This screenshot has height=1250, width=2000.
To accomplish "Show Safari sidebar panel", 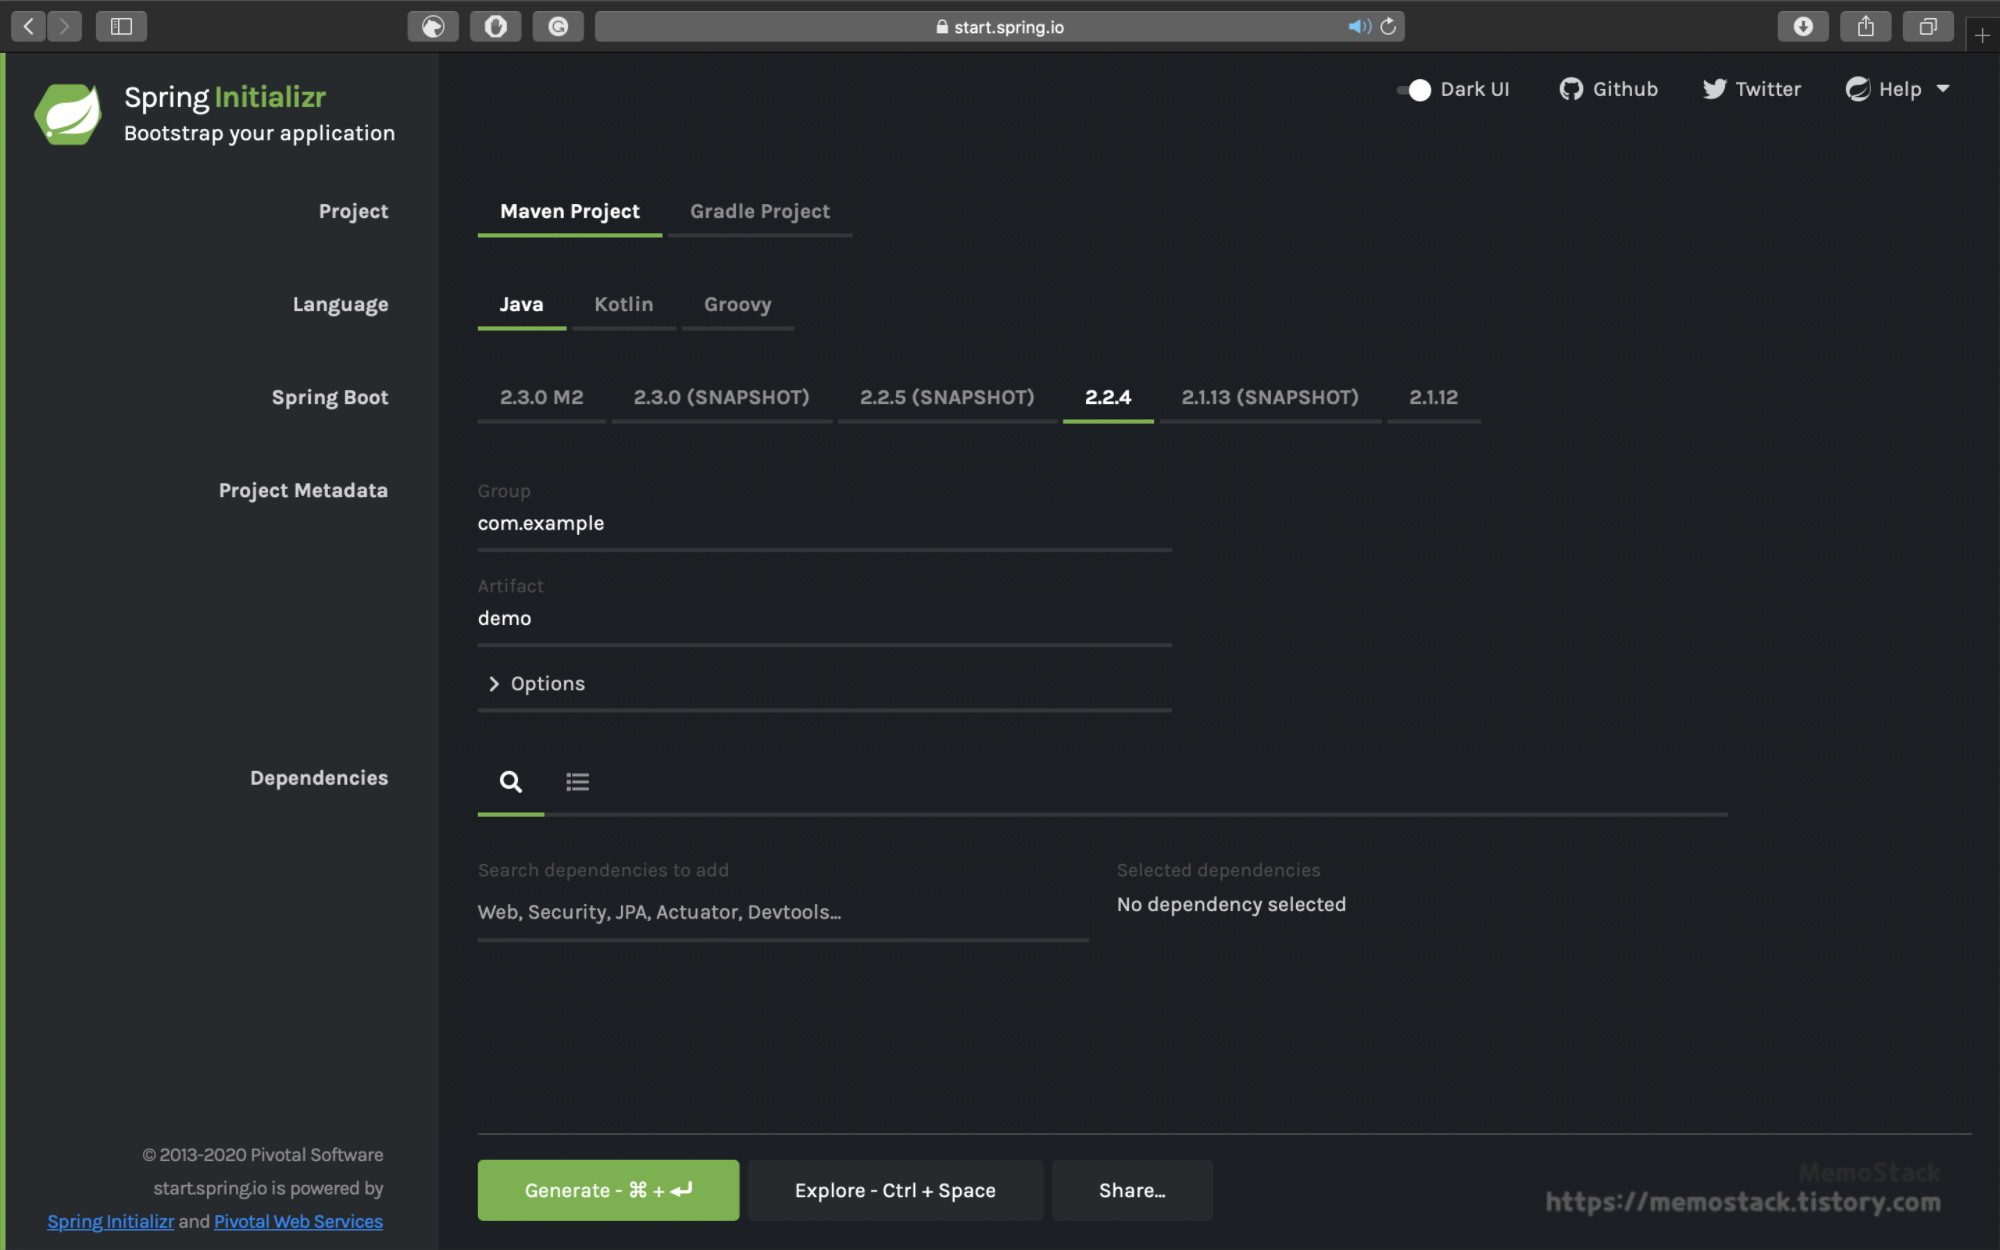I will 121,27.
